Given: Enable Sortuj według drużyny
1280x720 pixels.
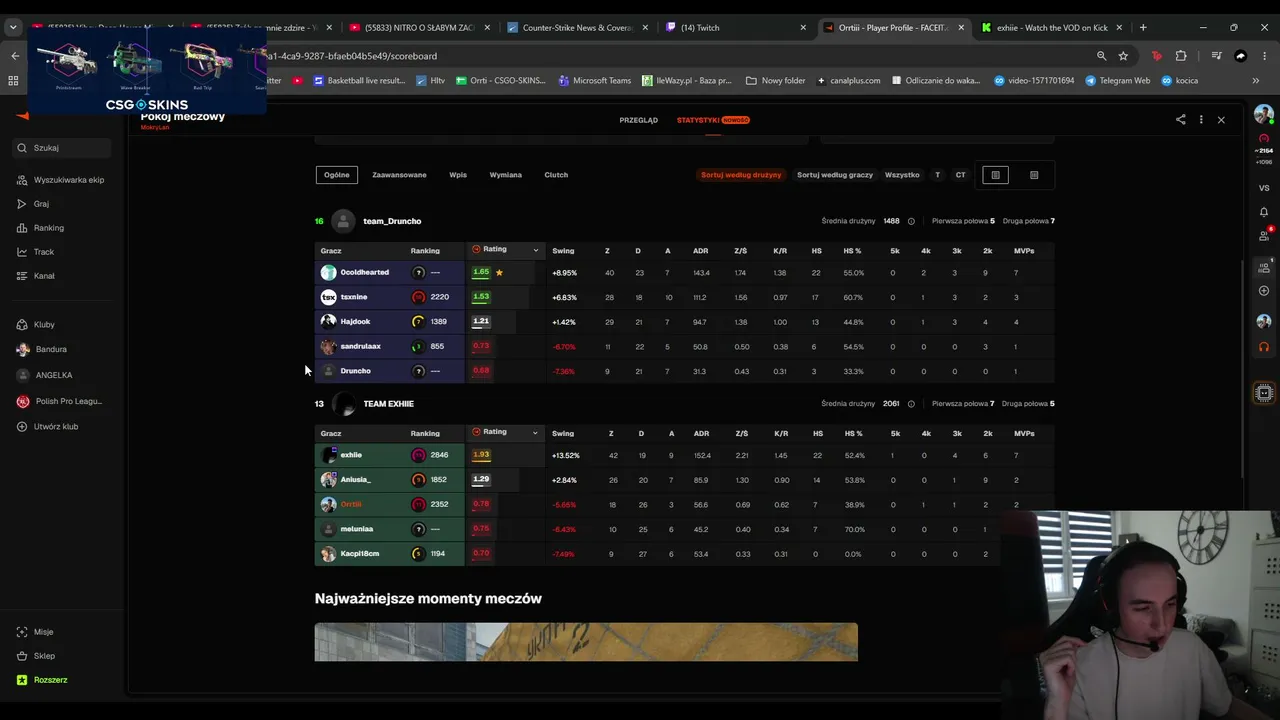Looking at the screenshot, I should pos(741,175).
